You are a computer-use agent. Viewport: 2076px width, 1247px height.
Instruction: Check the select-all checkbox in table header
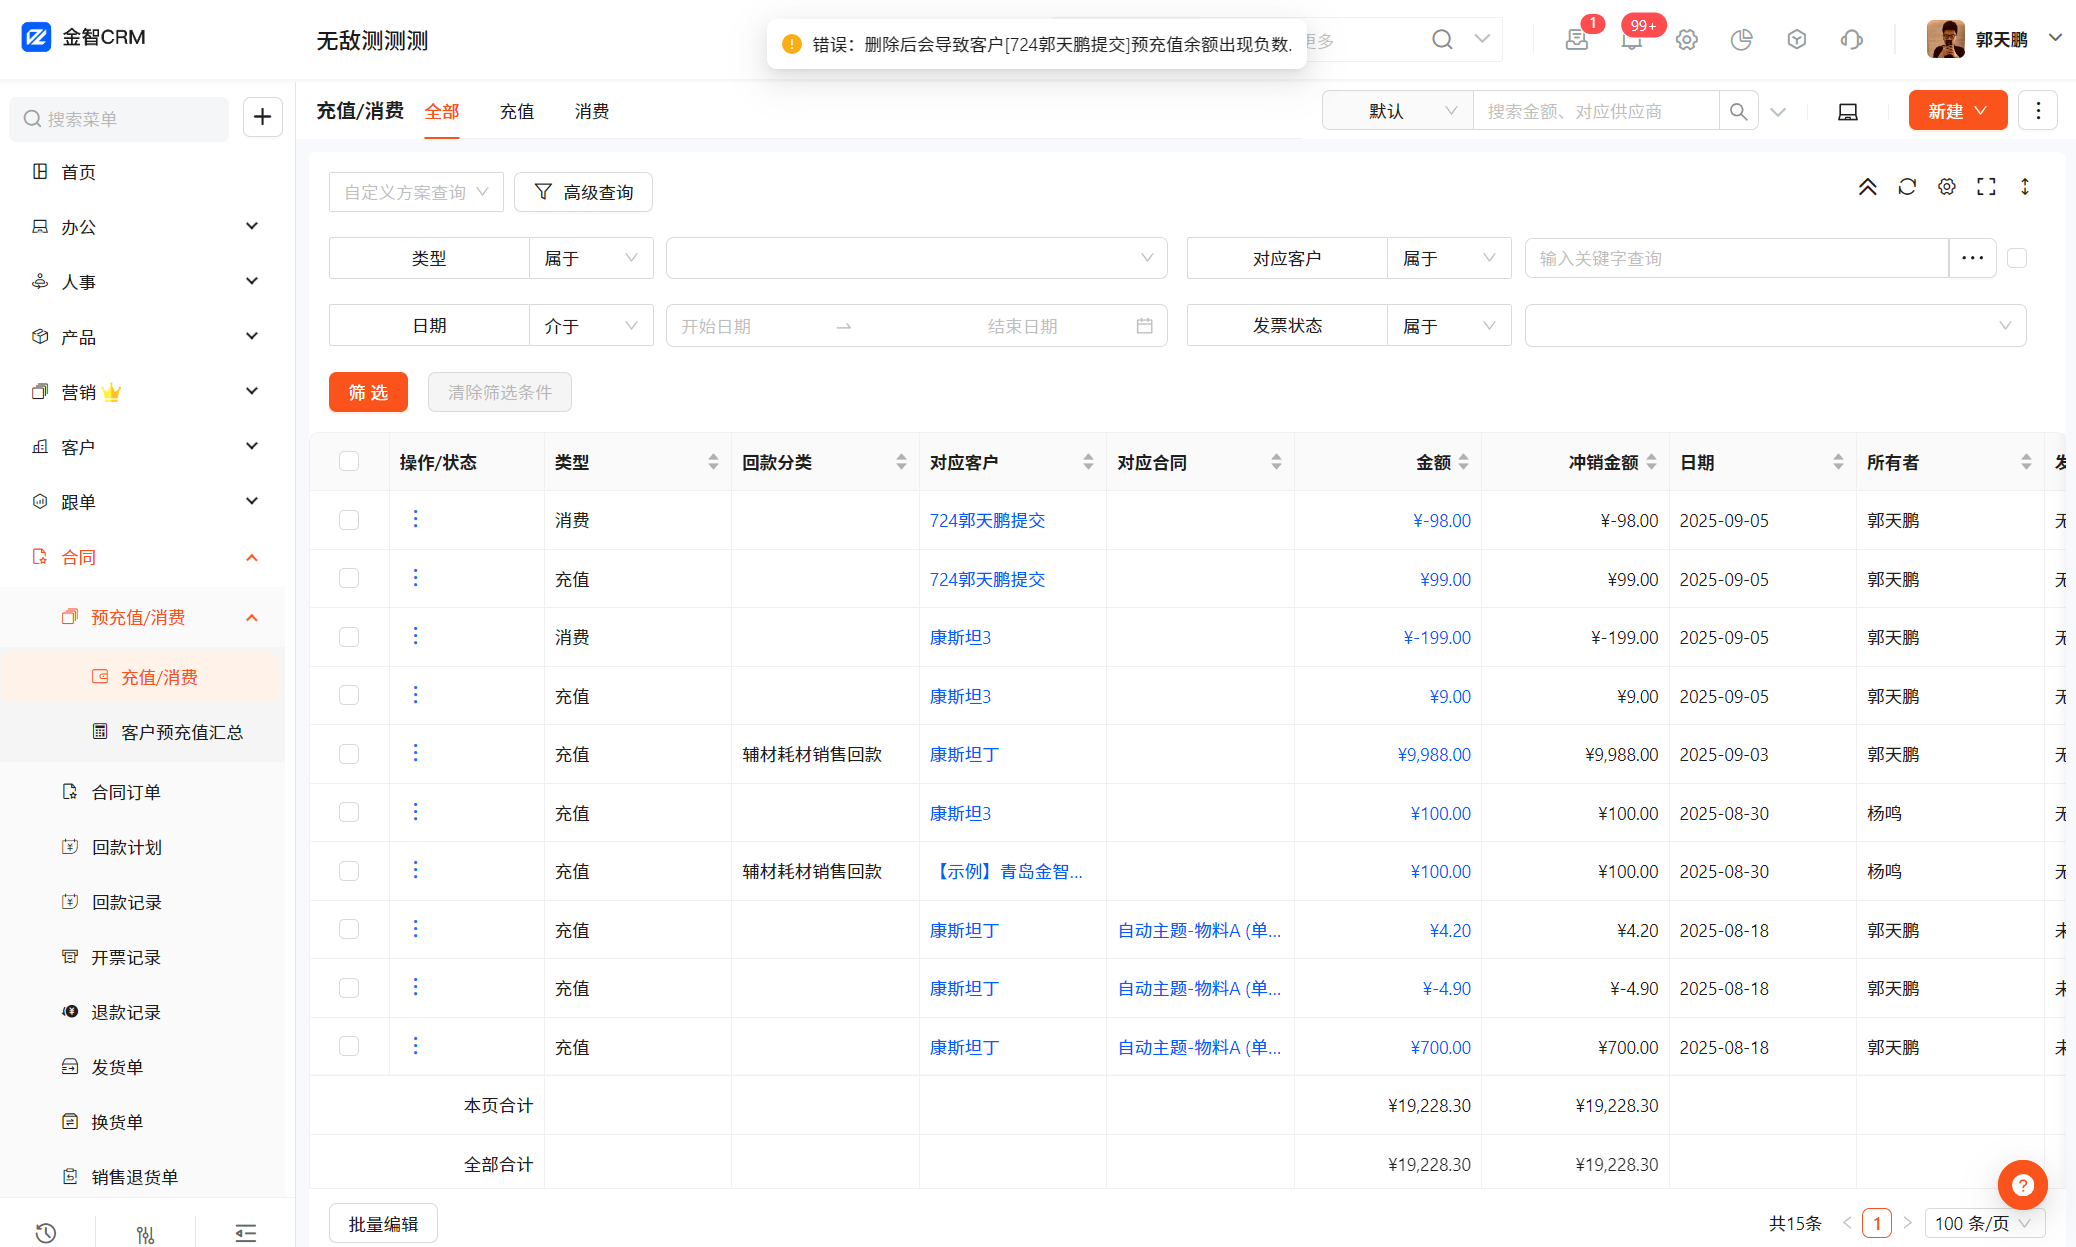click(349, 461)
